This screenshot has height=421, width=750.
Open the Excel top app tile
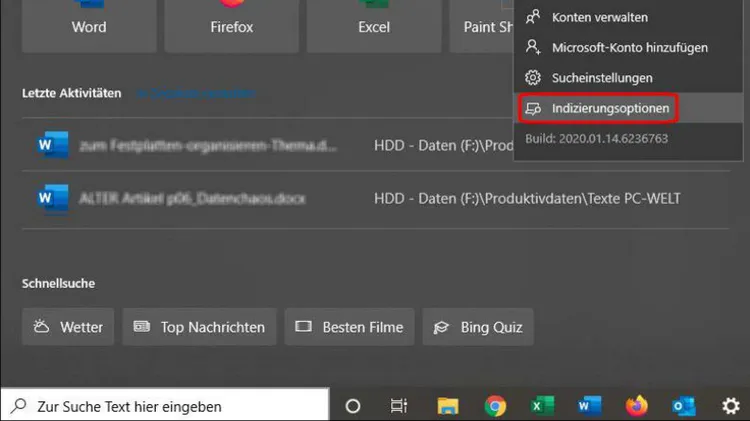[x=374, y=26]
